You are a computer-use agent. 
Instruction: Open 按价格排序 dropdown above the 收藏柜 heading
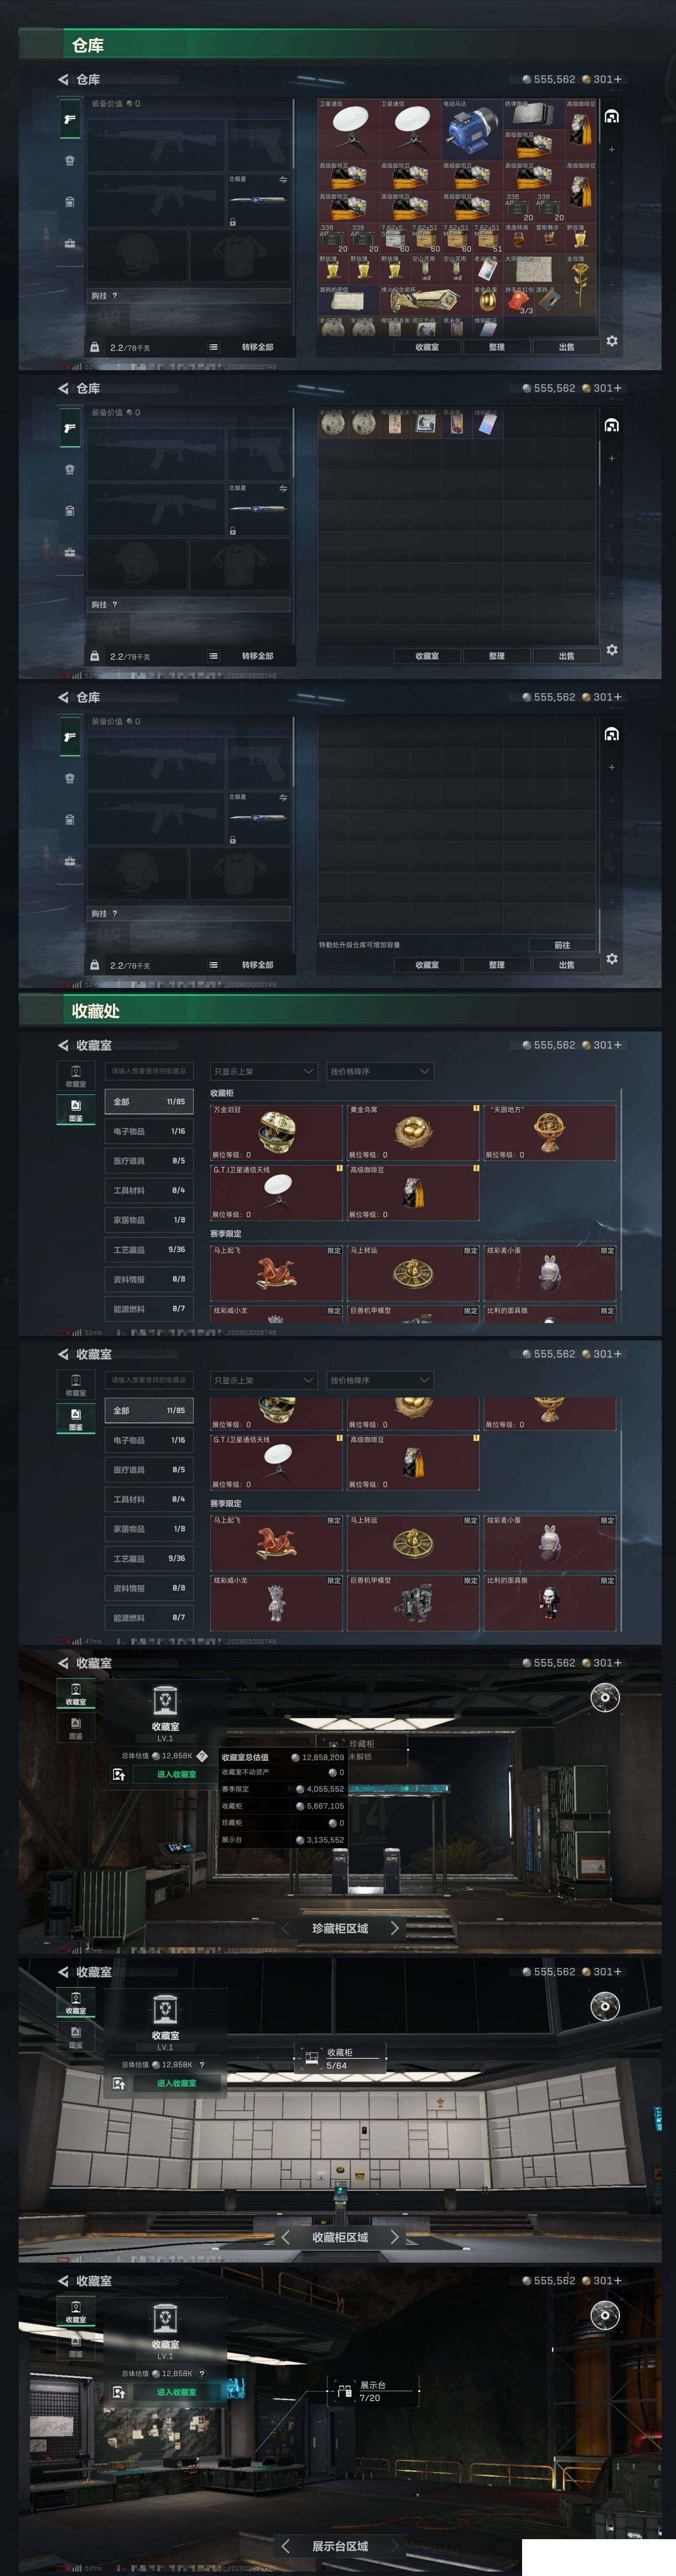380,1071
